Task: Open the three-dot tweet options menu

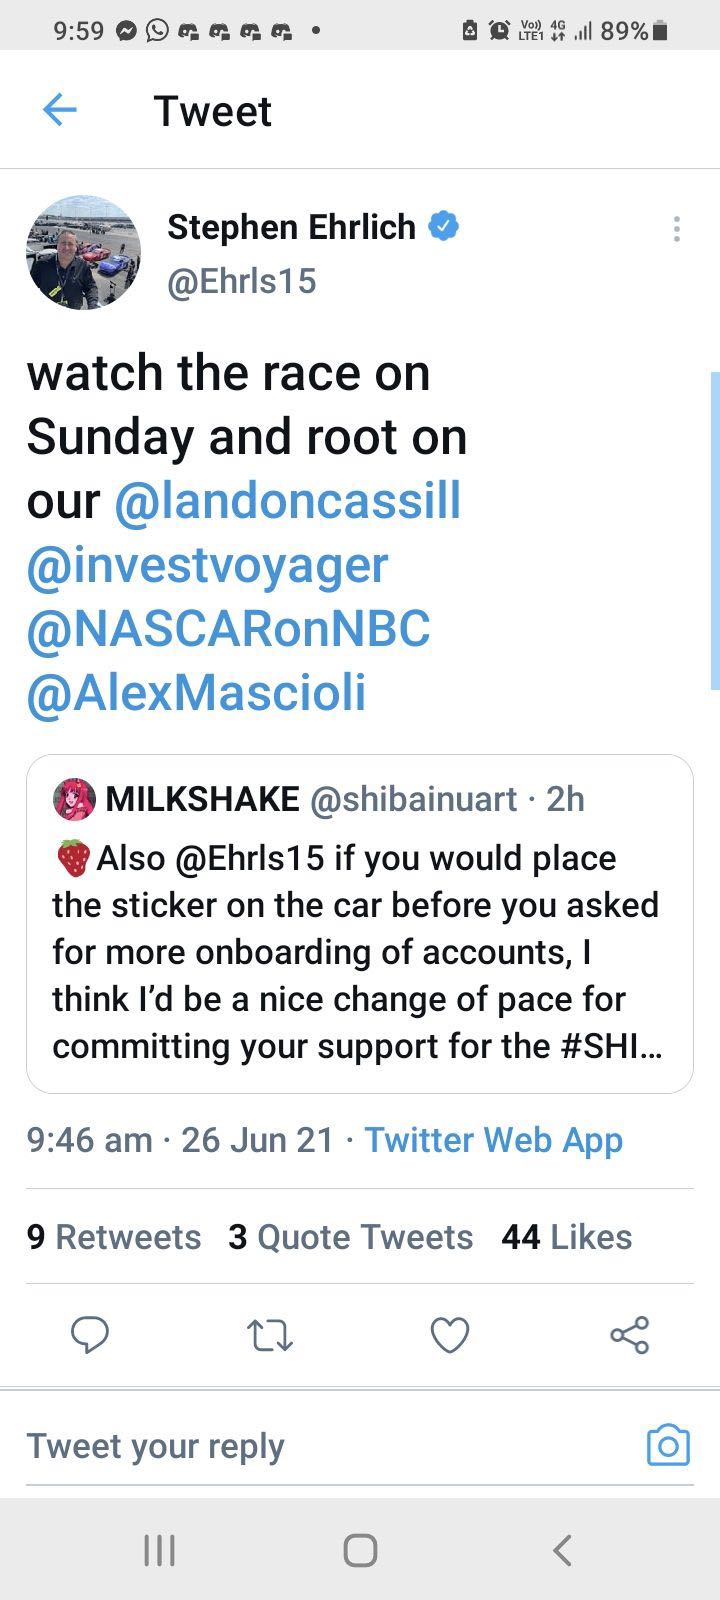Action: (x=677, y=229)
